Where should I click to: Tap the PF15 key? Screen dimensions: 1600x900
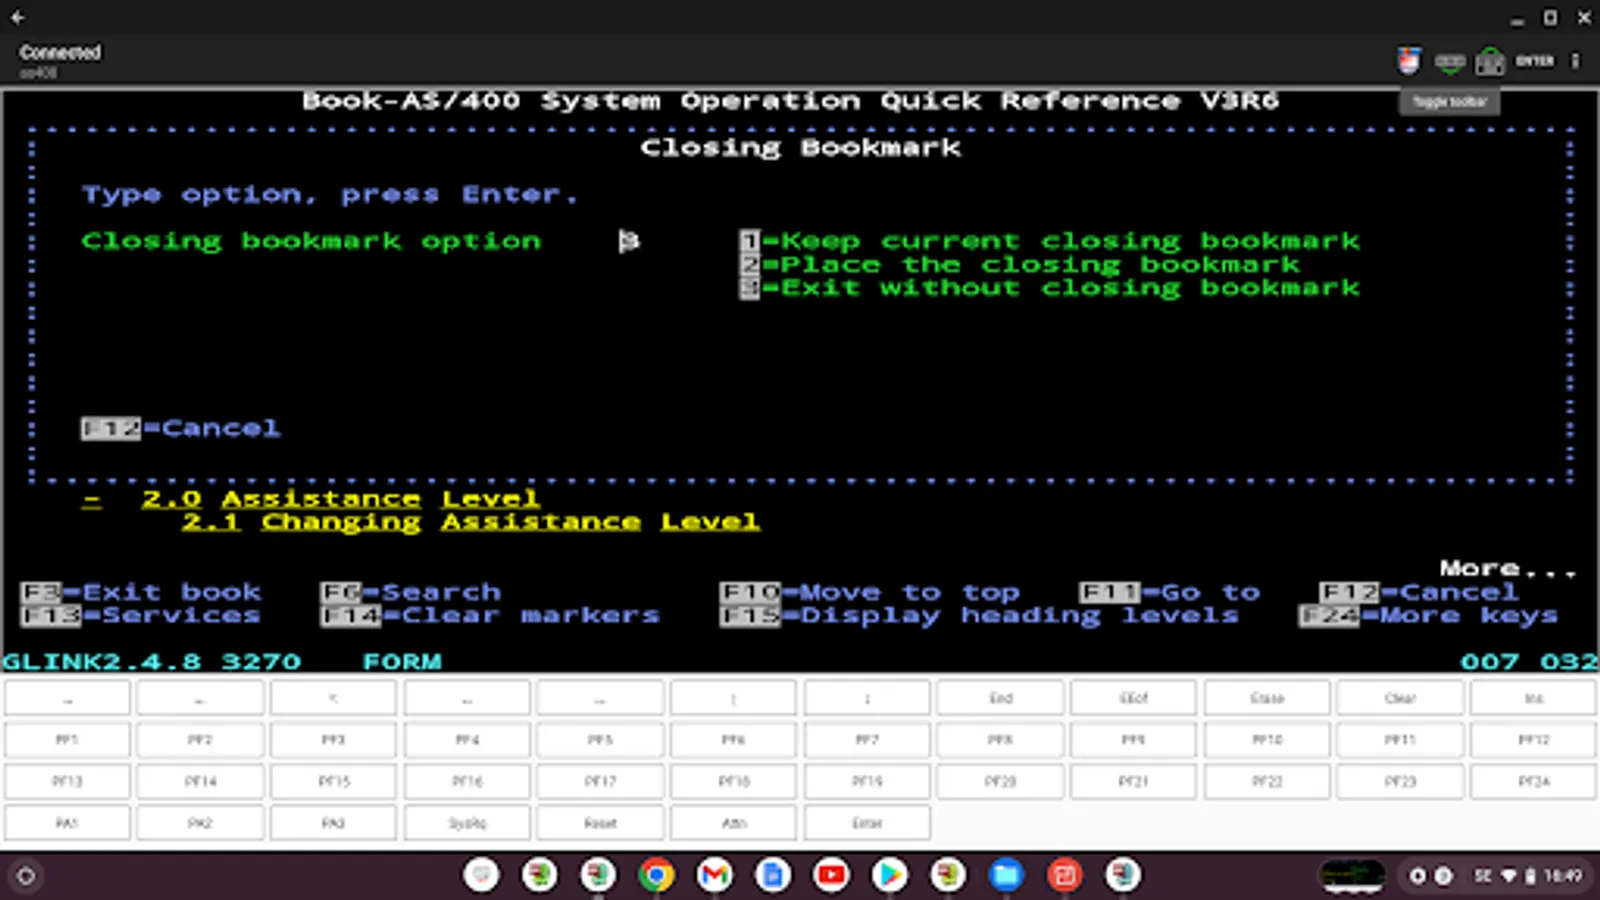(333, 781)
